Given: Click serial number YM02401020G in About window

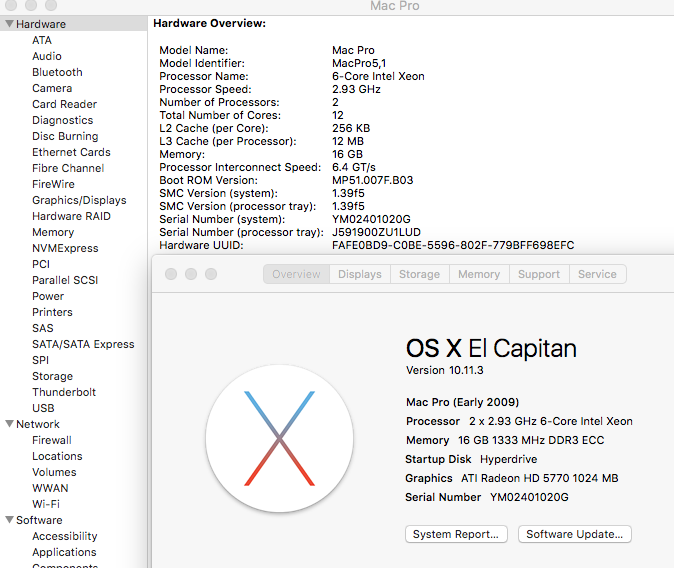Looking at the screenshot, I should pos(529,497).
